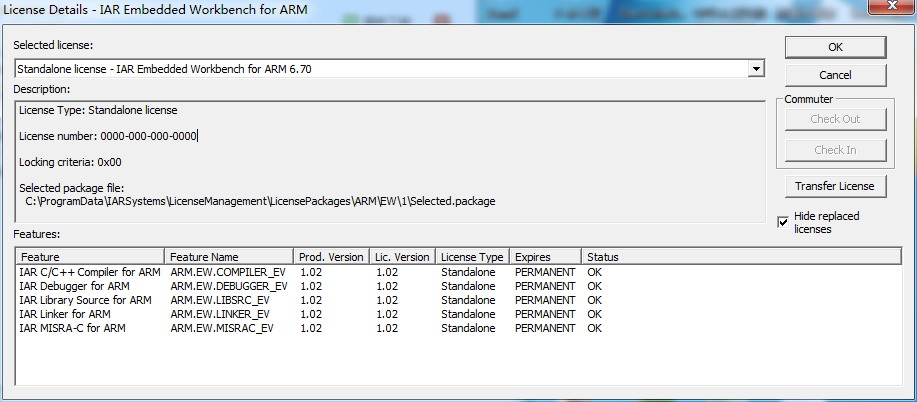The width and height of the screenshot is (917, 402).
Task: Click ARM.EW.LINKER_EV feature name
Action: [x=220, y=314]
